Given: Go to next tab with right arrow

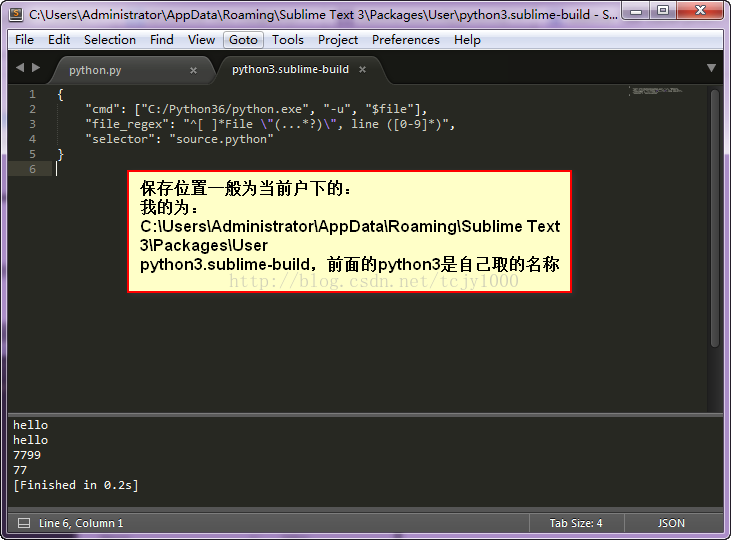Looking at the screenshot, I should [36, 68].
